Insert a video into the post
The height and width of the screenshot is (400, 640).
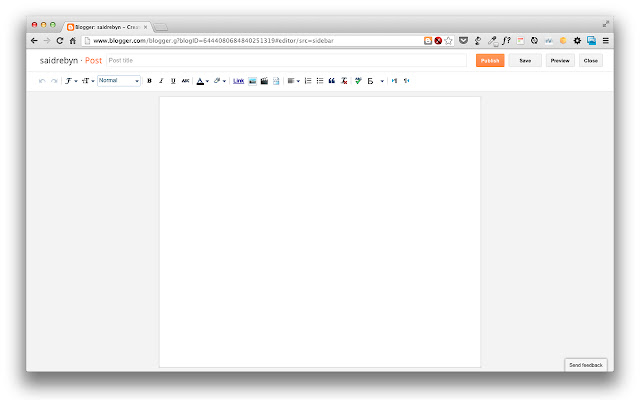click(x=264, y=80)
